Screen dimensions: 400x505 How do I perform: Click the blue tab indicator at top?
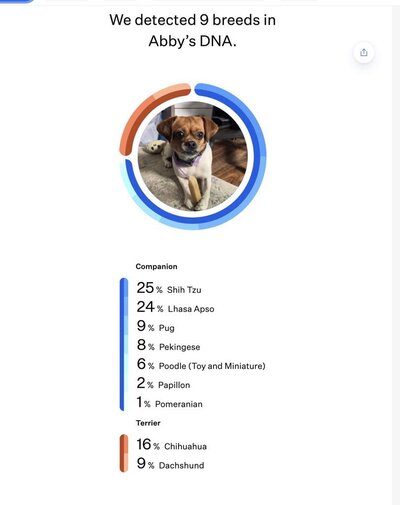pyautogui.click(x=17, y=1)
